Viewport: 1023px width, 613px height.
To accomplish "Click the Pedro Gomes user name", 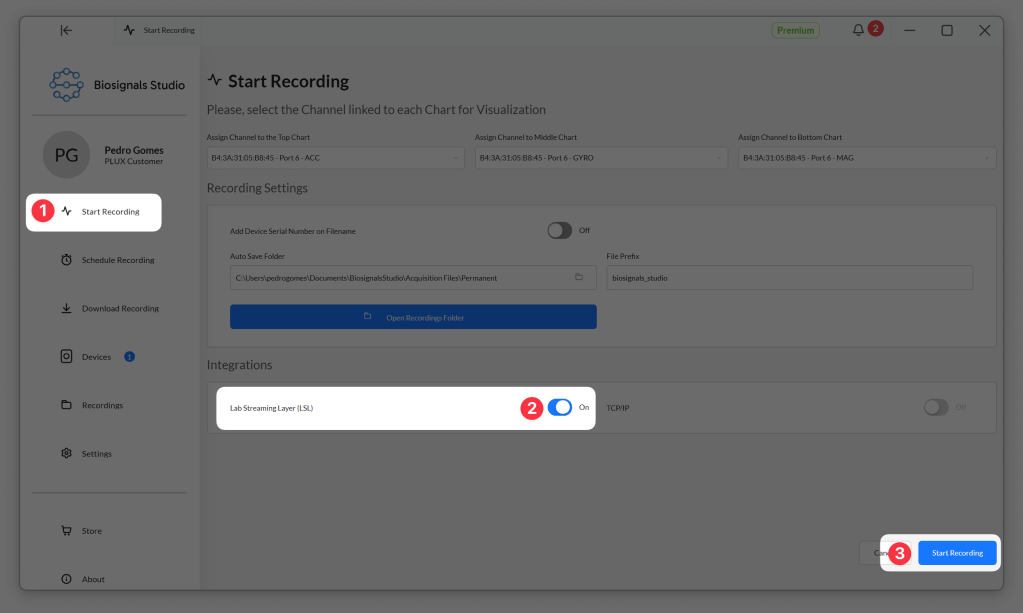I will coord(134,150).
